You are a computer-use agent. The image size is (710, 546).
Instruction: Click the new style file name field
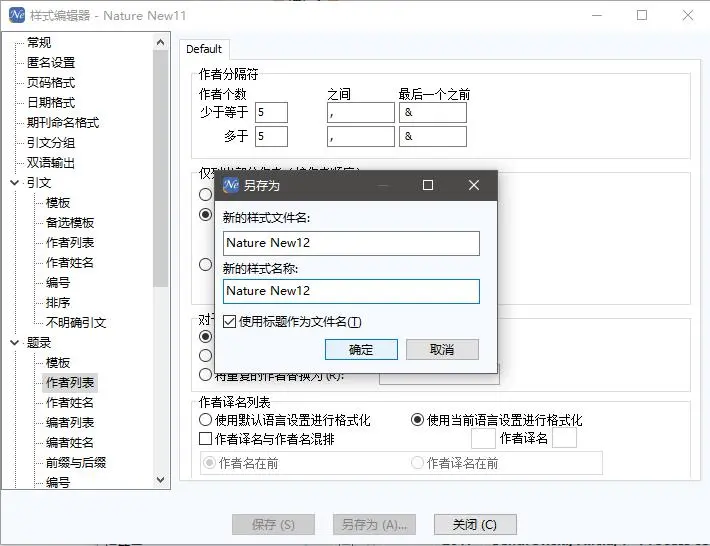click(x=351, y=244)
